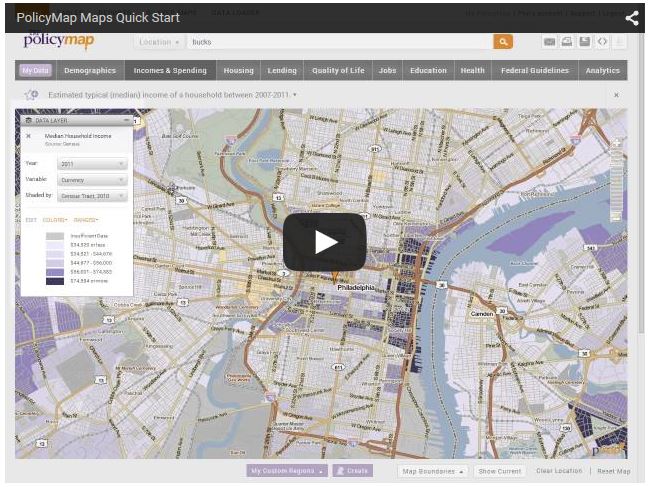Click the Camden label on map
650x487 pixels.
coord(482,314)
